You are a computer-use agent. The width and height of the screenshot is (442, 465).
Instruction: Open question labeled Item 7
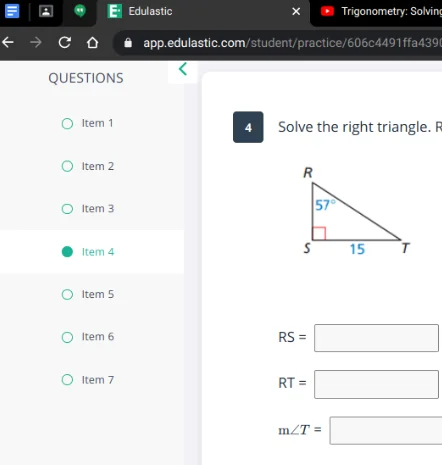click(98, 380)
